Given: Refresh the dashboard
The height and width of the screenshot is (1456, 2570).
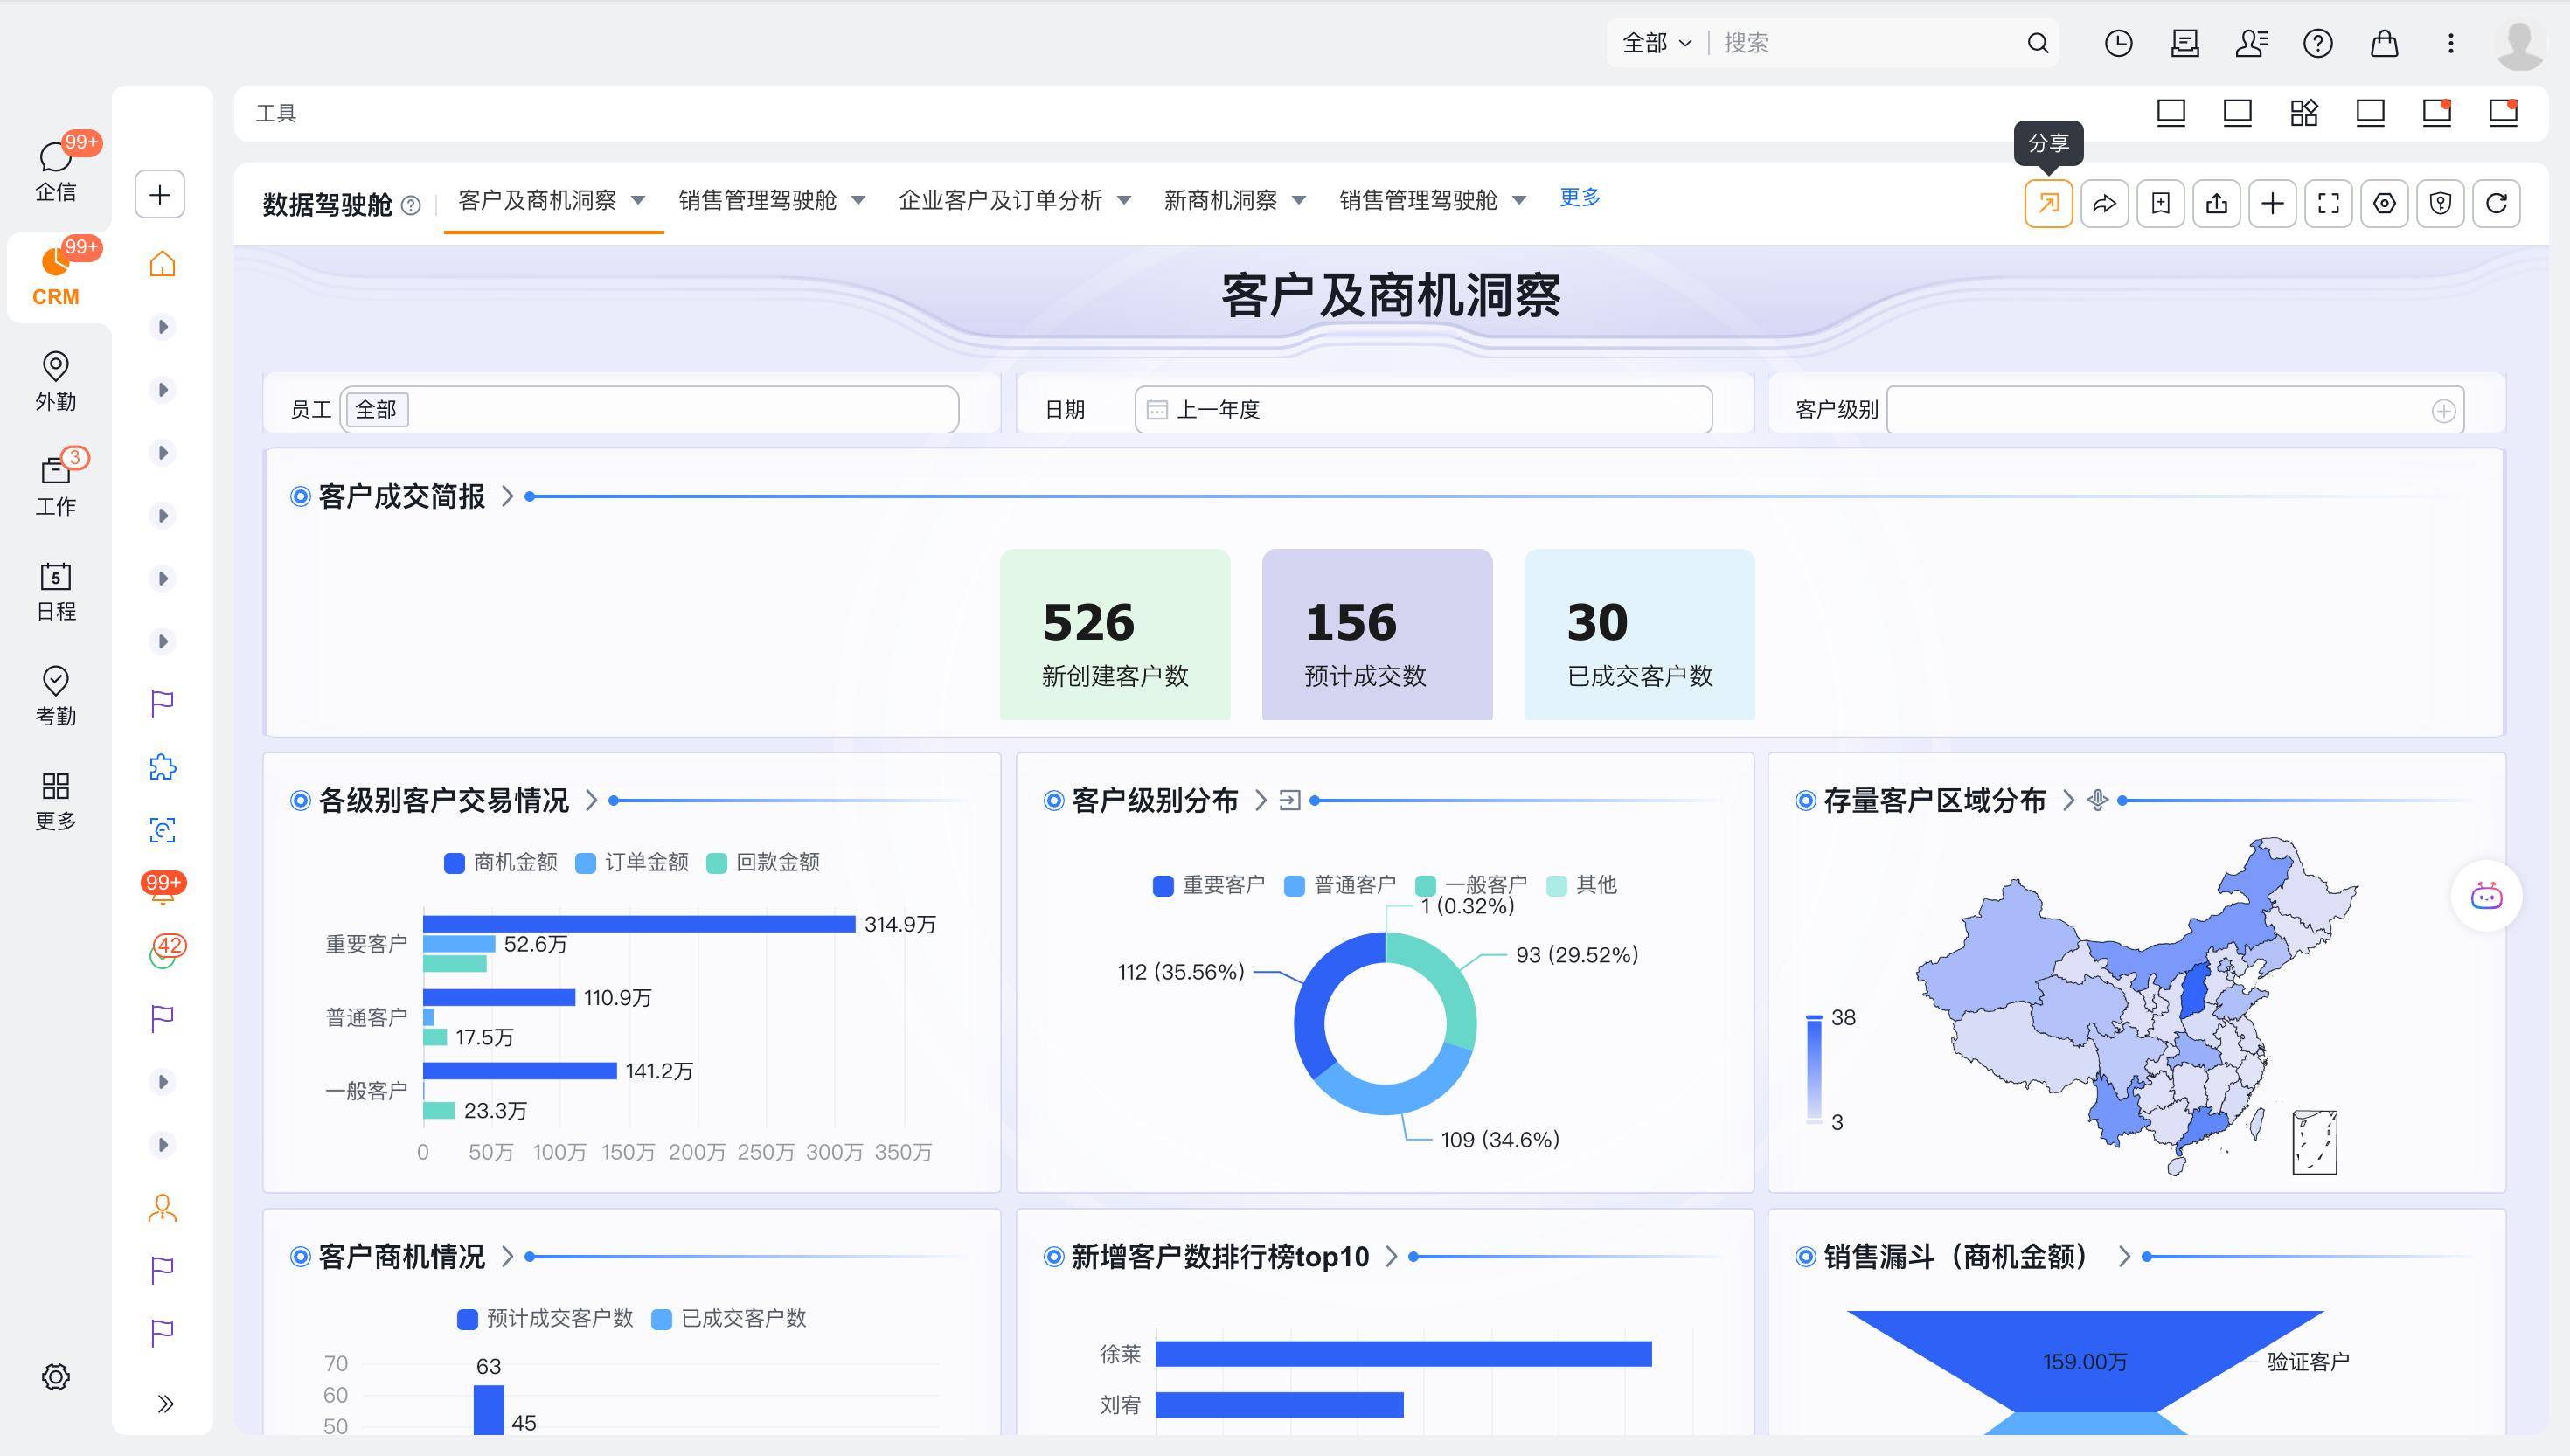Looking at the screenshot, I should coord(2496,204).
